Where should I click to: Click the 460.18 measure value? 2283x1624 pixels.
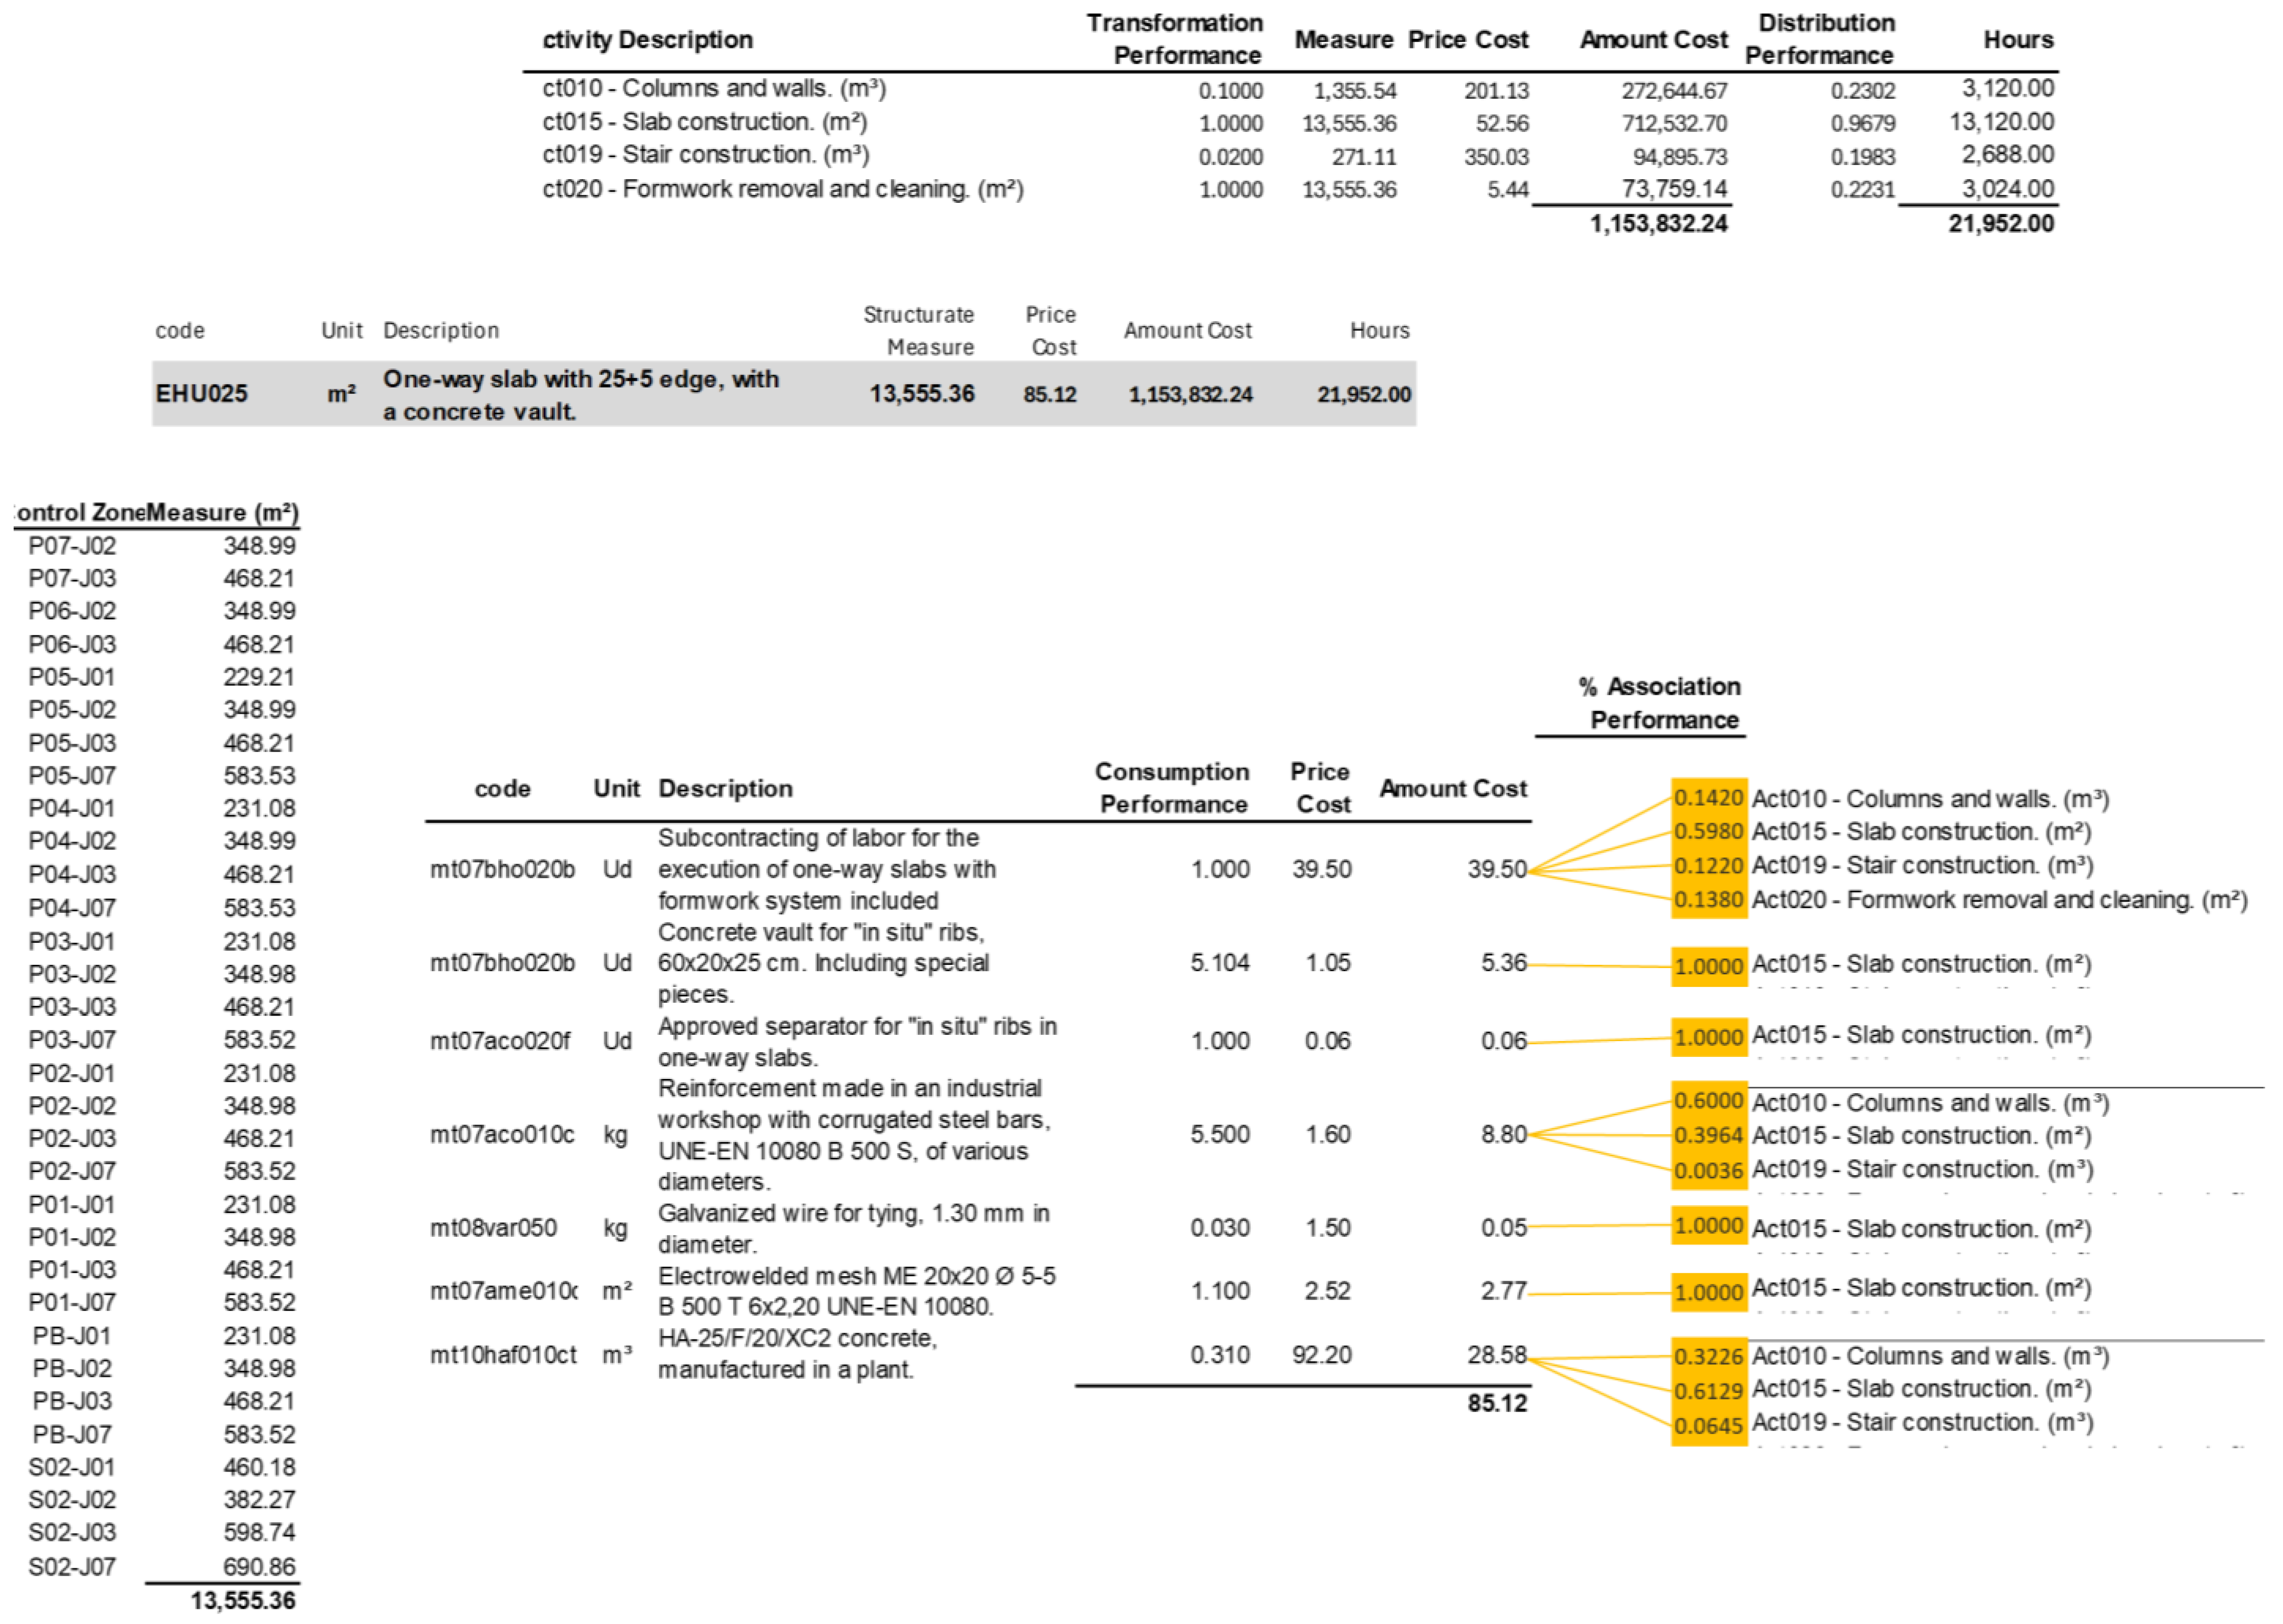(259, 1467)
